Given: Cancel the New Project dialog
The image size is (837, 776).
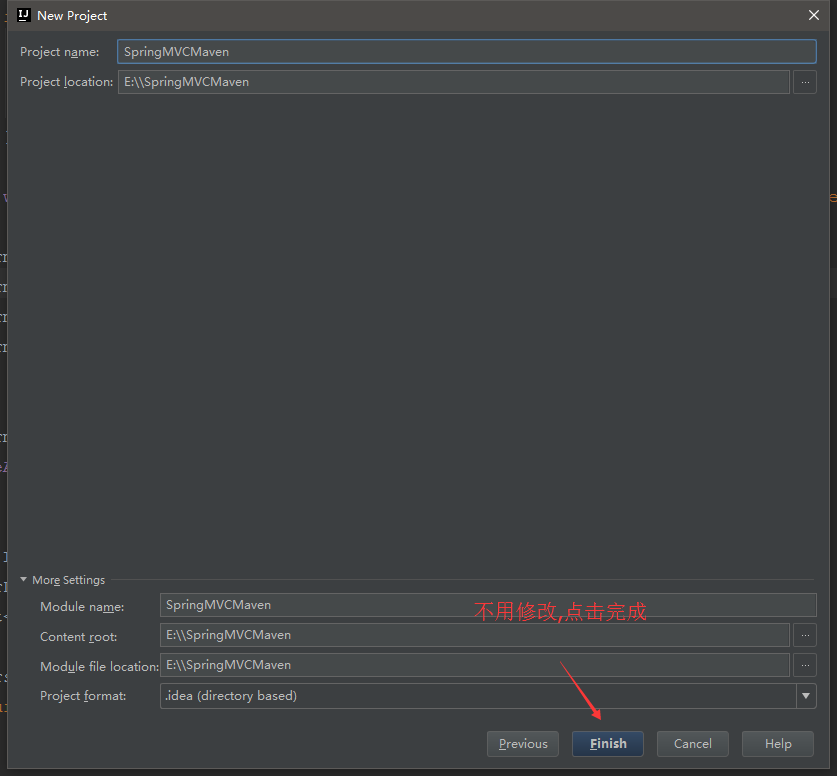Looking at the screenshot, I should click(x=692, y=743).
